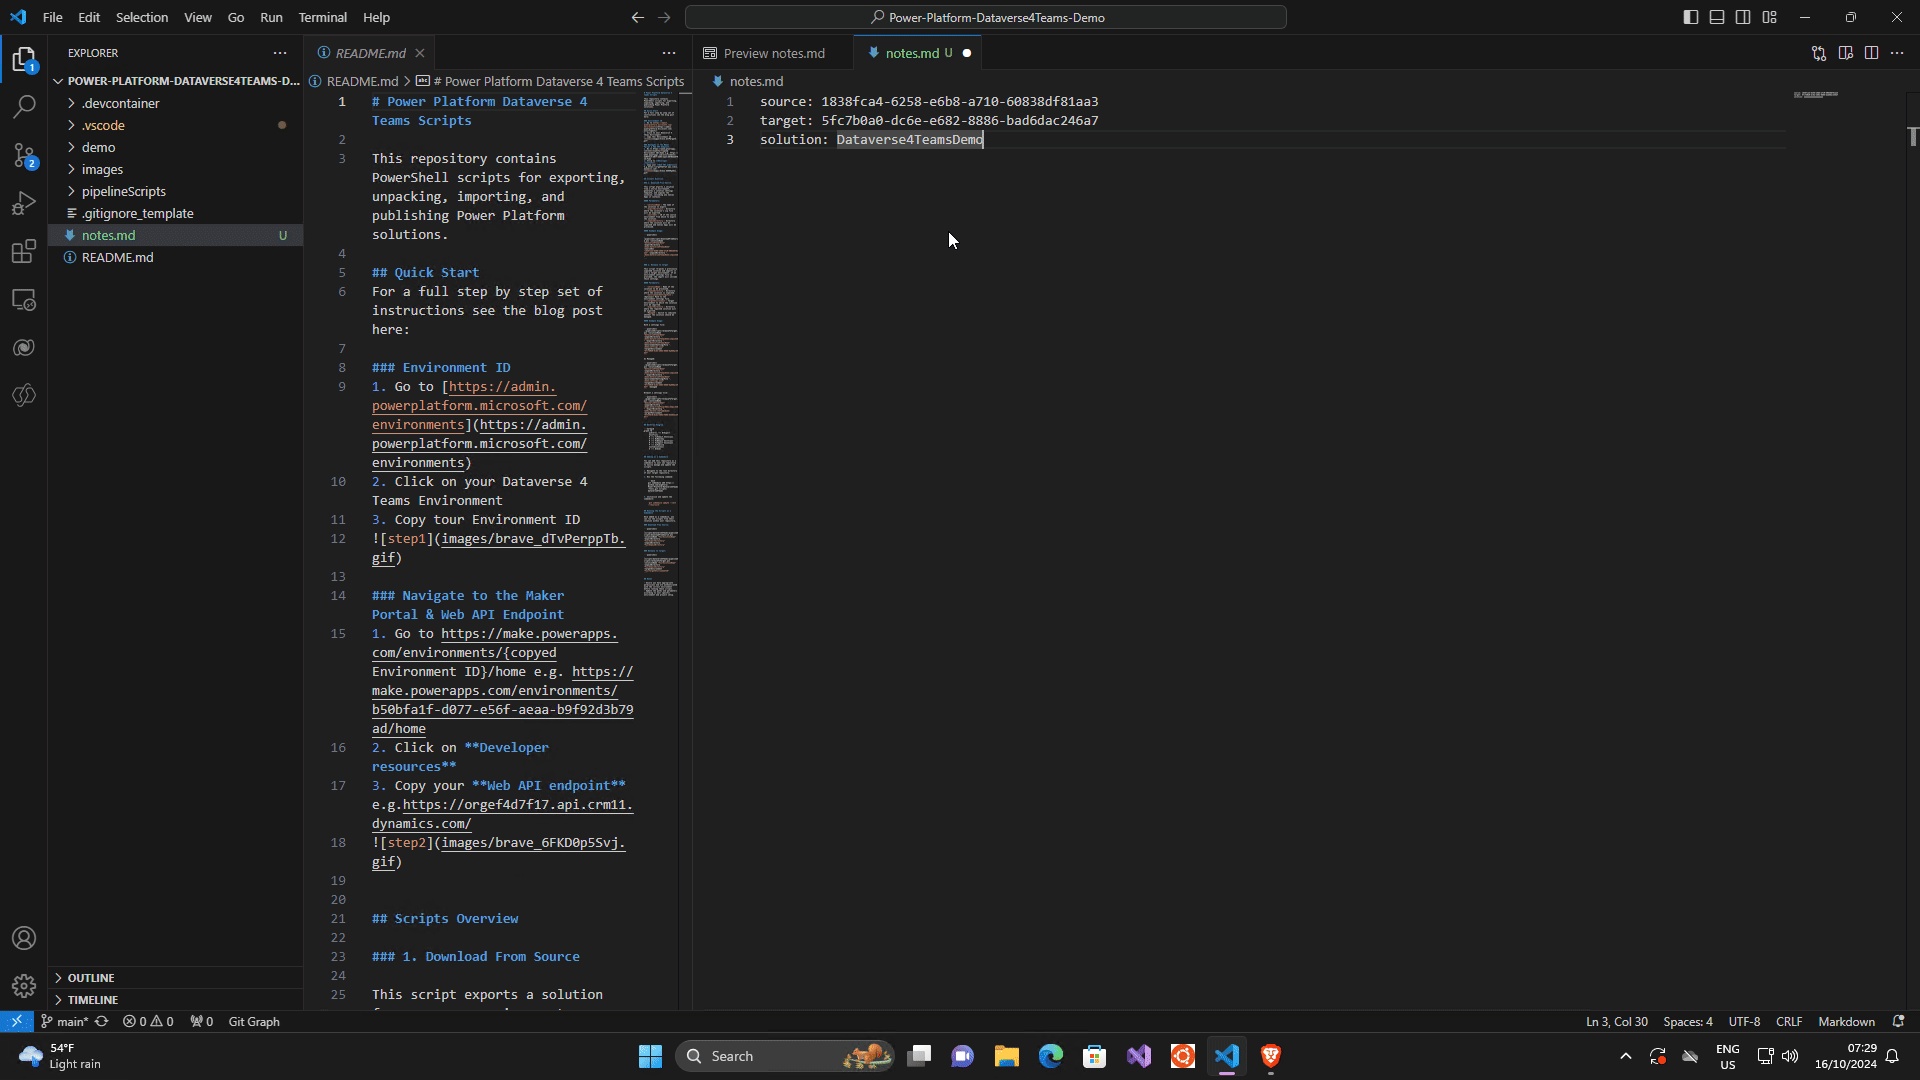This screenshot has height=1080, width=1920.
Task: Select the Run and Debug icon
Action: tap(24, 203)
